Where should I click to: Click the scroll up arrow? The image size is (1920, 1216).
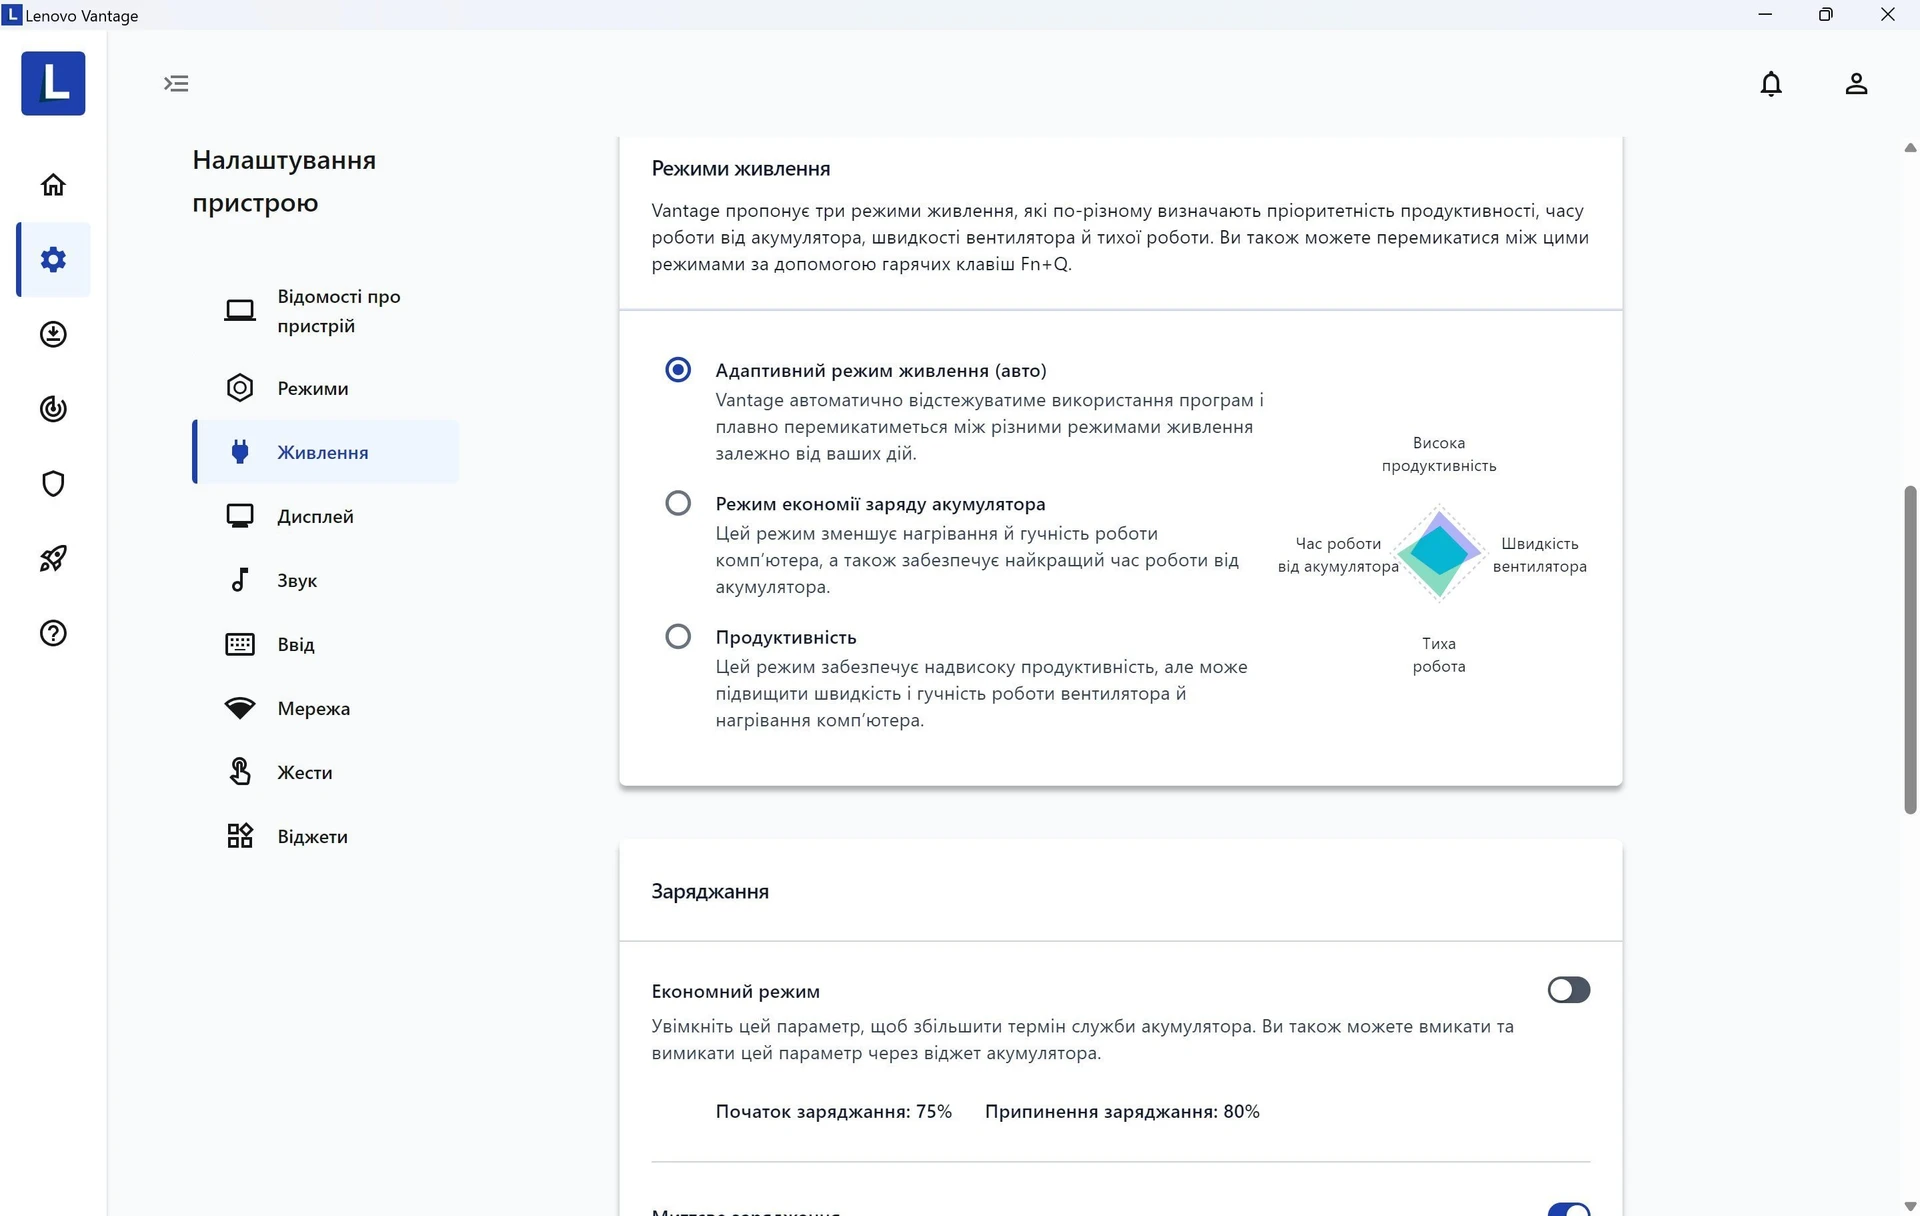pyautogui.click(x=1910, y=148)
